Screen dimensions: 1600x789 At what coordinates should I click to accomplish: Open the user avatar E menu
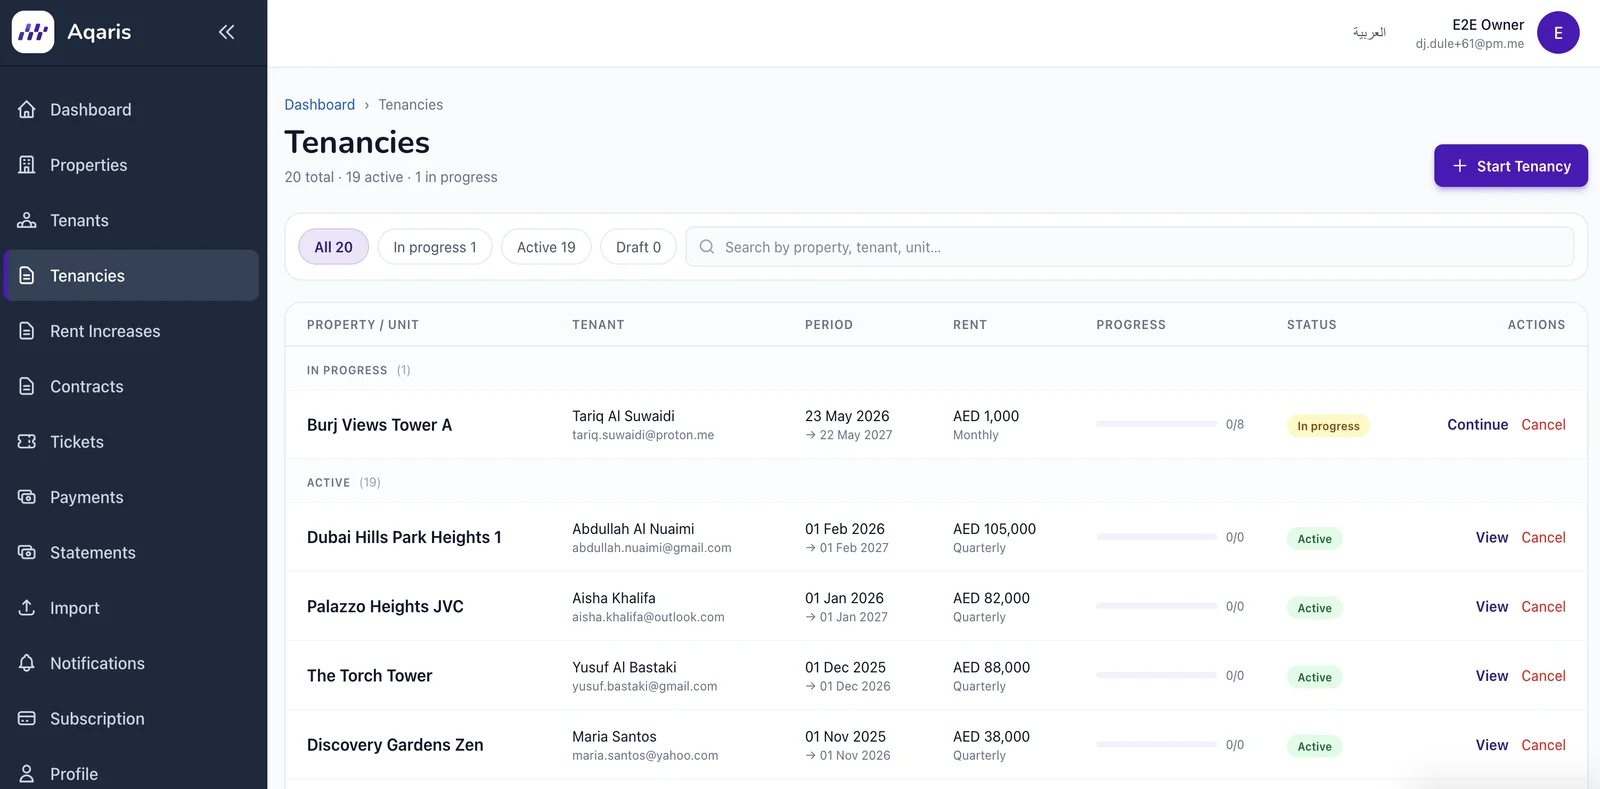[1558, 33]
